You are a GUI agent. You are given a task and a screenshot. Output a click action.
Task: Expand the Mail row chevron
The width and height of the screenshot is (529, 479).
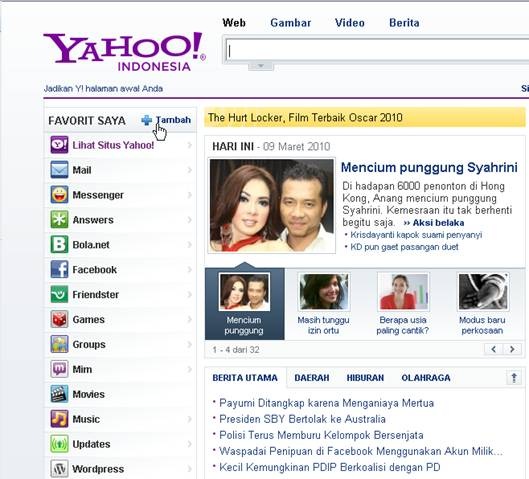pyautogui.click(x=190, y=170)
